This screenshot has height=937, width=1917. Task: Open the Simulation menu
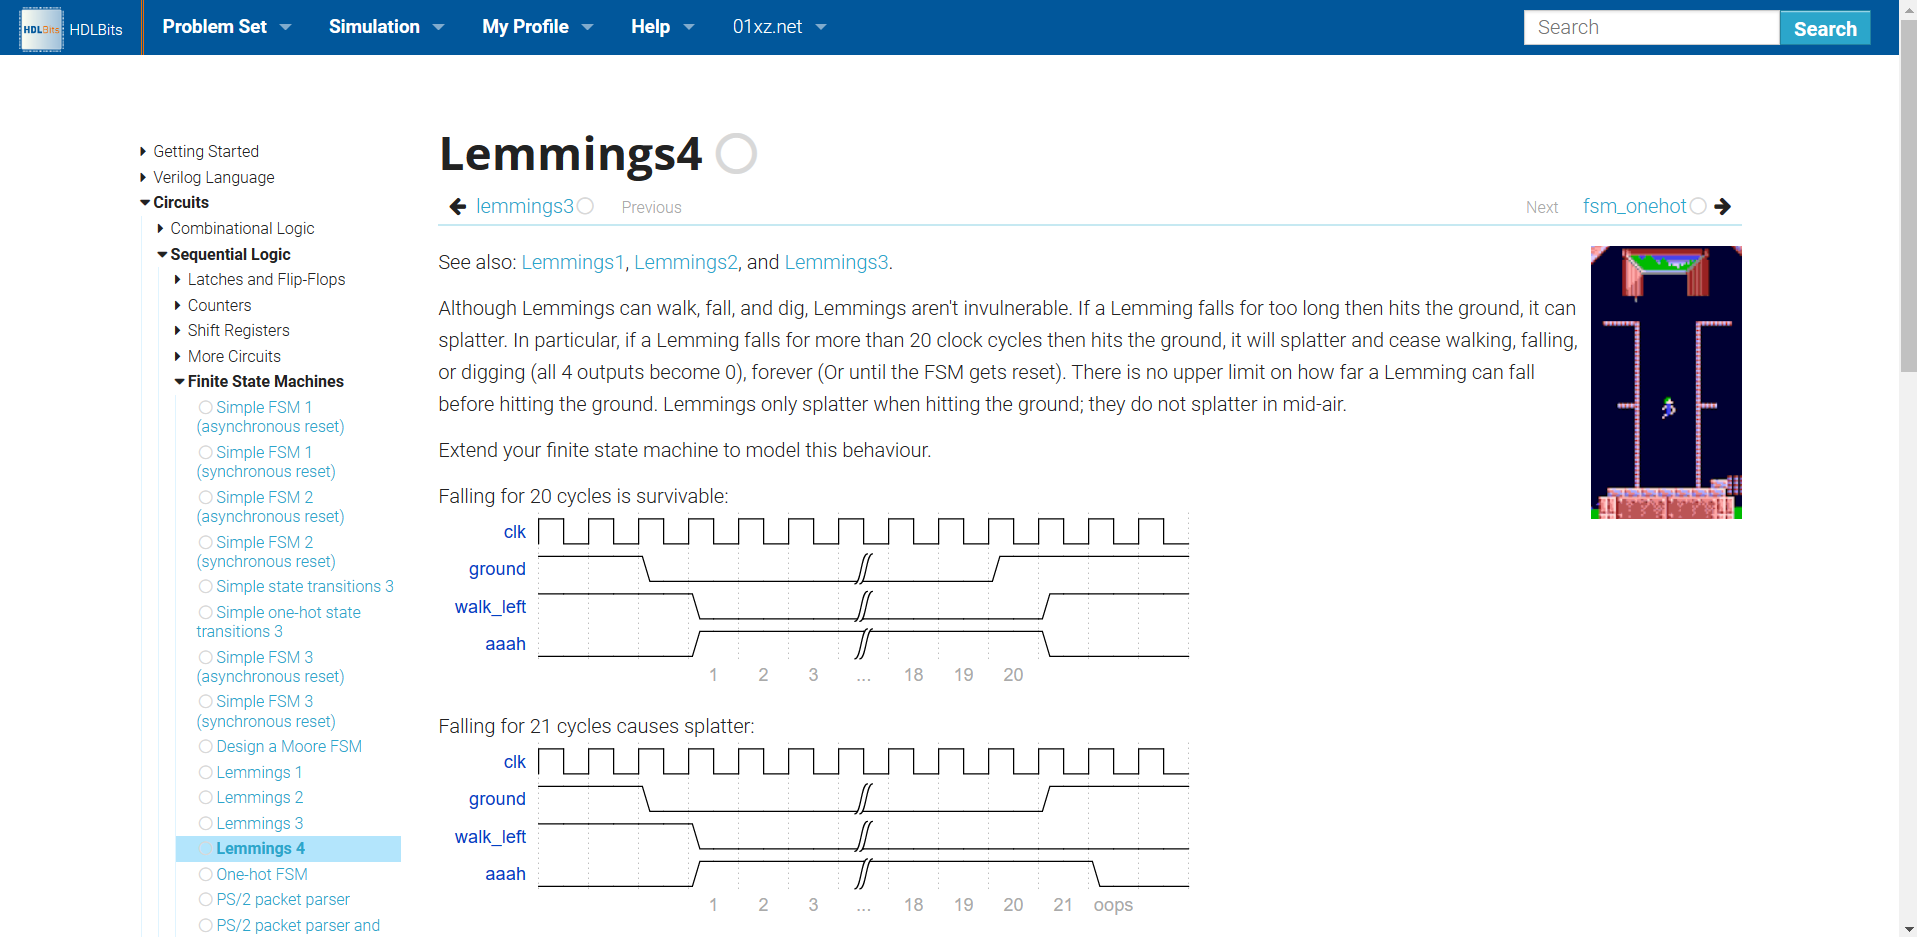386,27
